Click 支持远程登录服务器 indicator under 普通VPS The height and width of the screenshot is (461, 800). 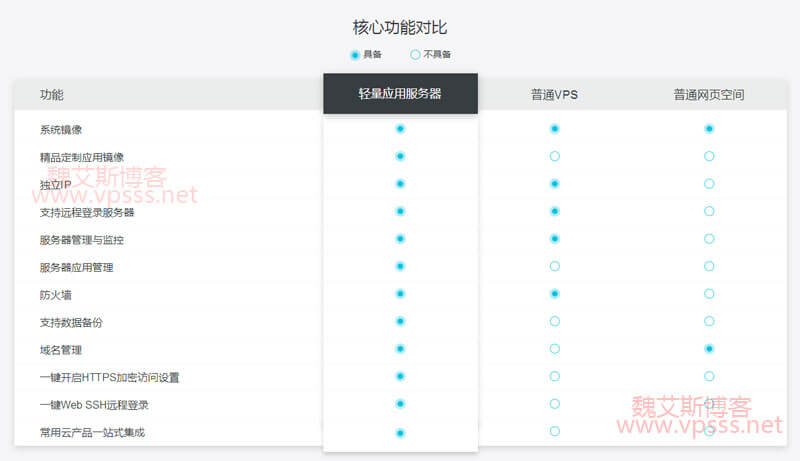[x=555, y=211]
